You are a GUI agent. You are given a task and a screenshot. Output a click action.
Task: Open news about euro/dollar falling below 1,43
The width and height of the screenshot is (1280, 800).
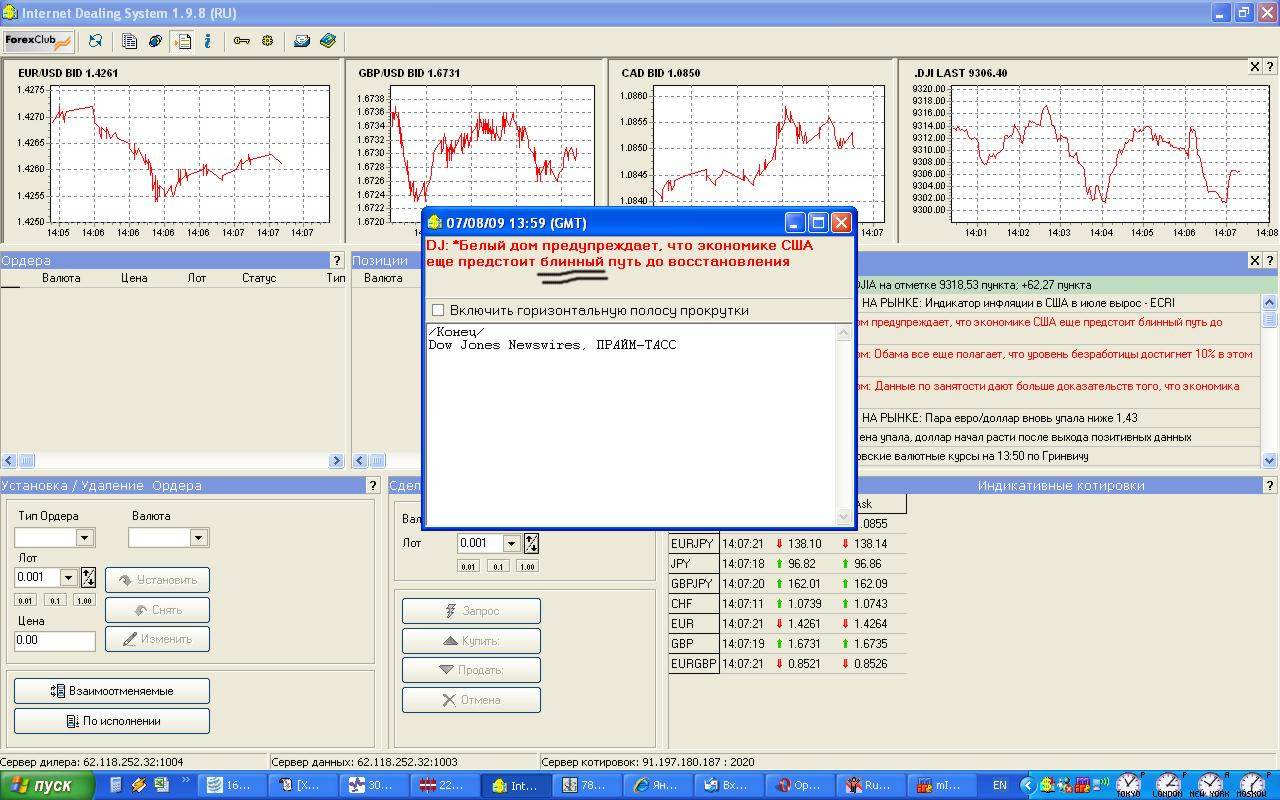point(1058,418)
